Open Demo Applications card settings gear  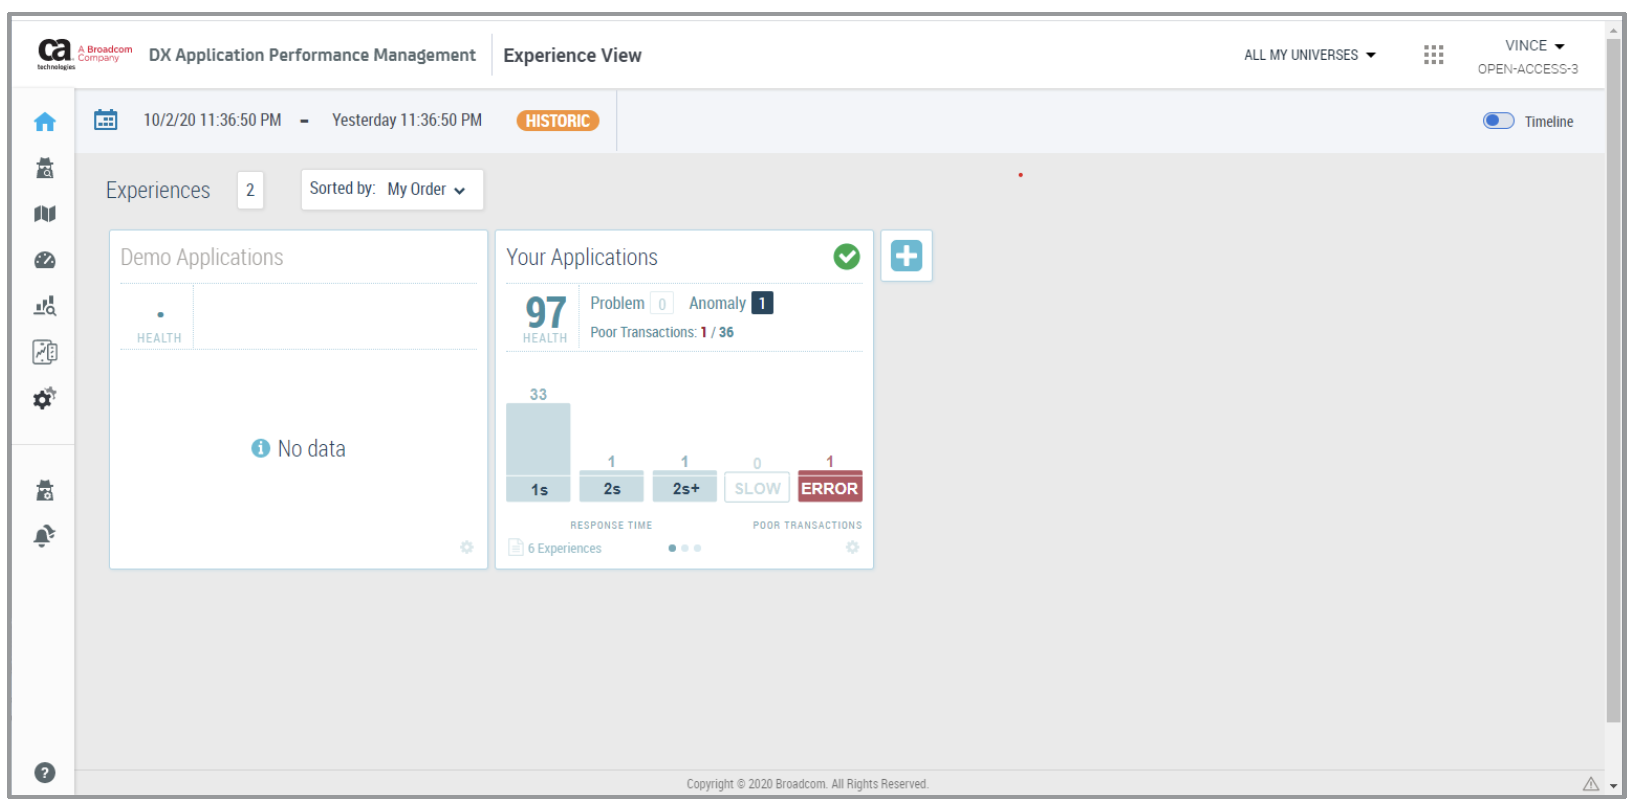(466, 547)
